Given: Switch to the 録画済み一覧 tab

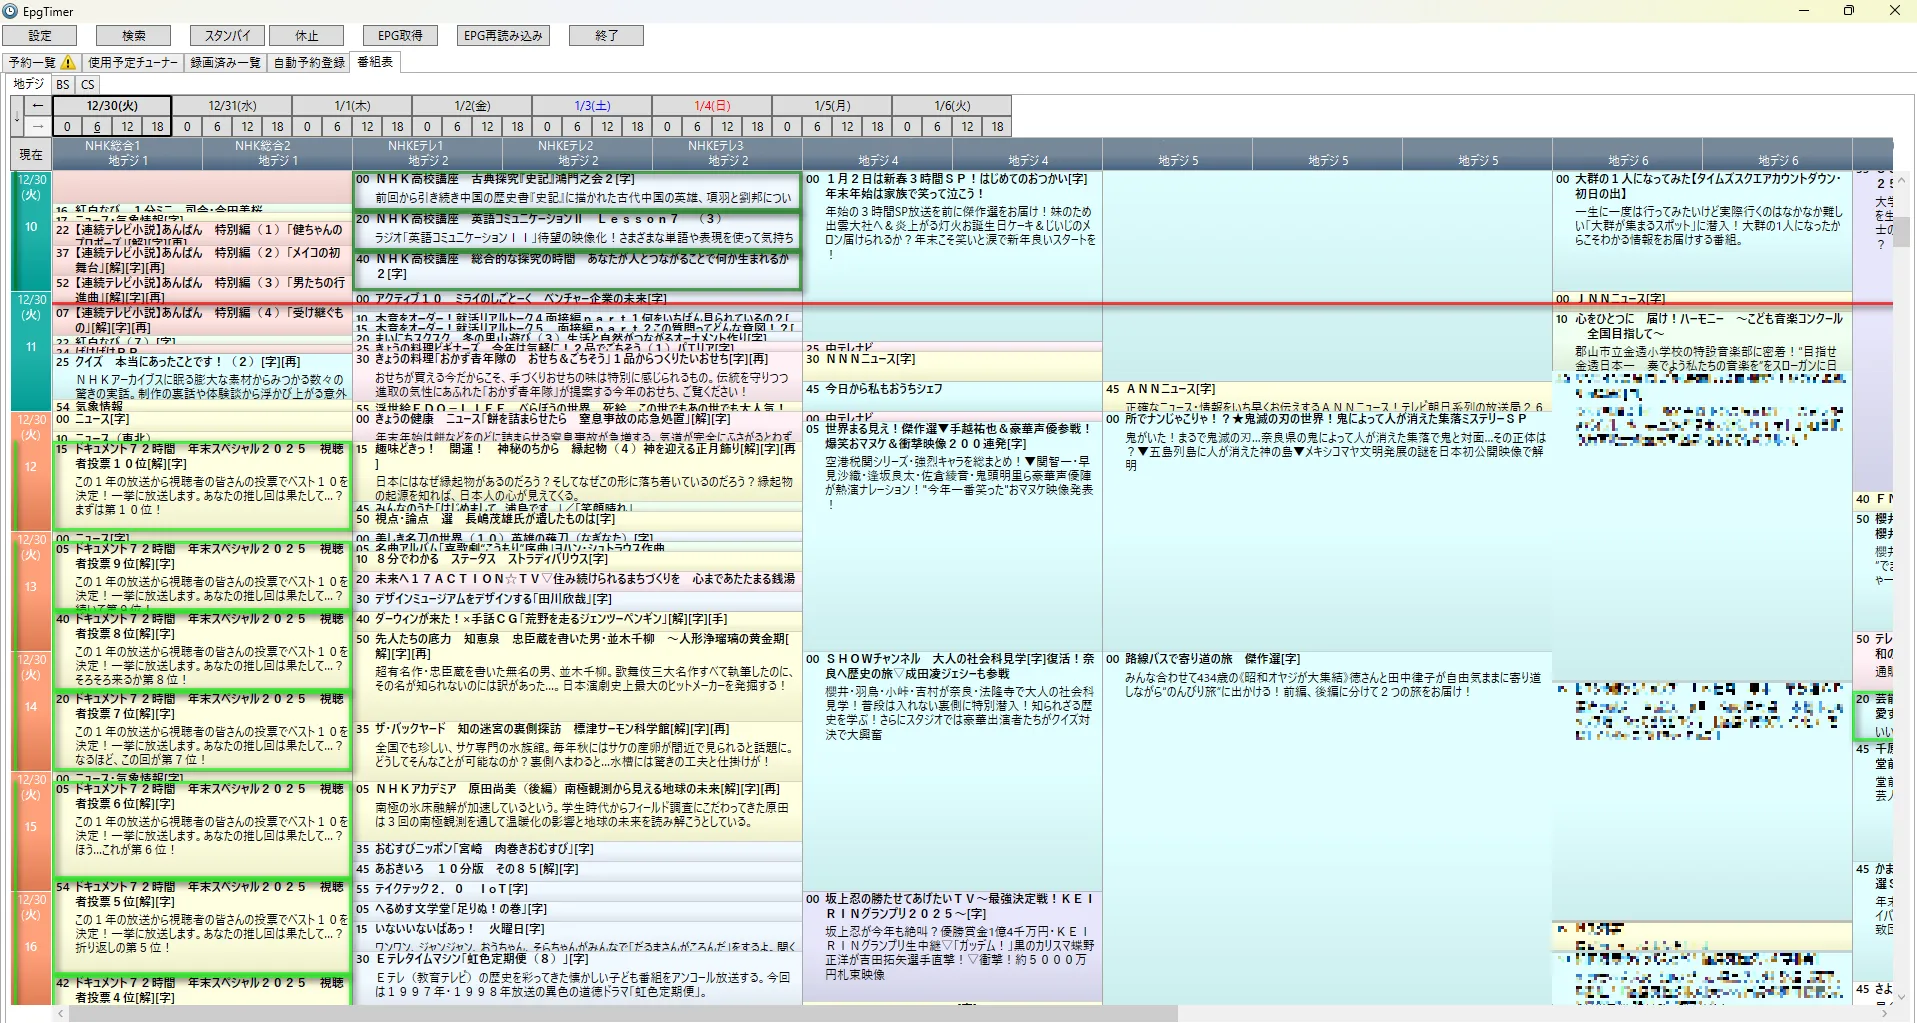Looking at the screenshot, I should pos(225,62).
